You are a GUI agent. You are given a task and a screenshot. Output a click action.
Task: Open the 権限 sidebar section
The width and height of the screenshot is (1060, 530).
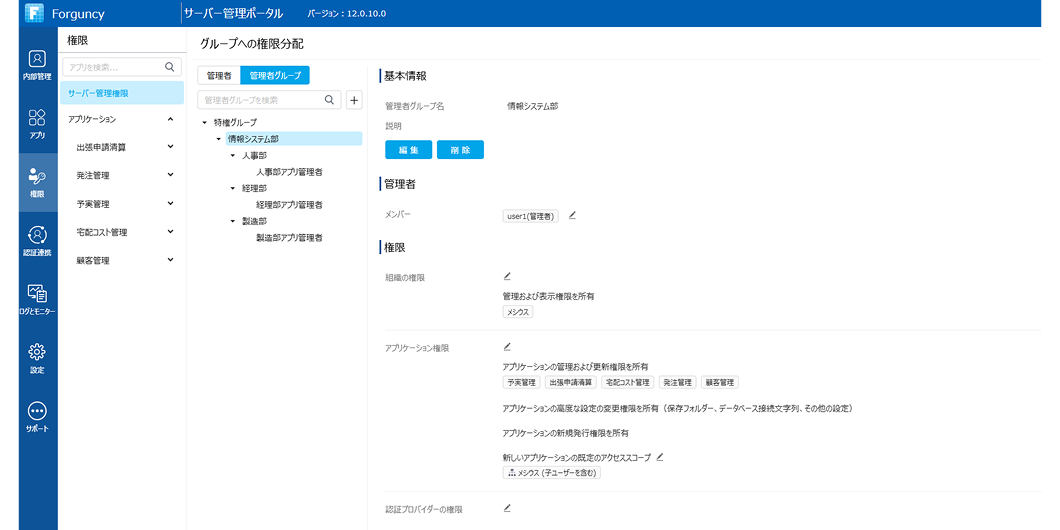pos(38,183)
